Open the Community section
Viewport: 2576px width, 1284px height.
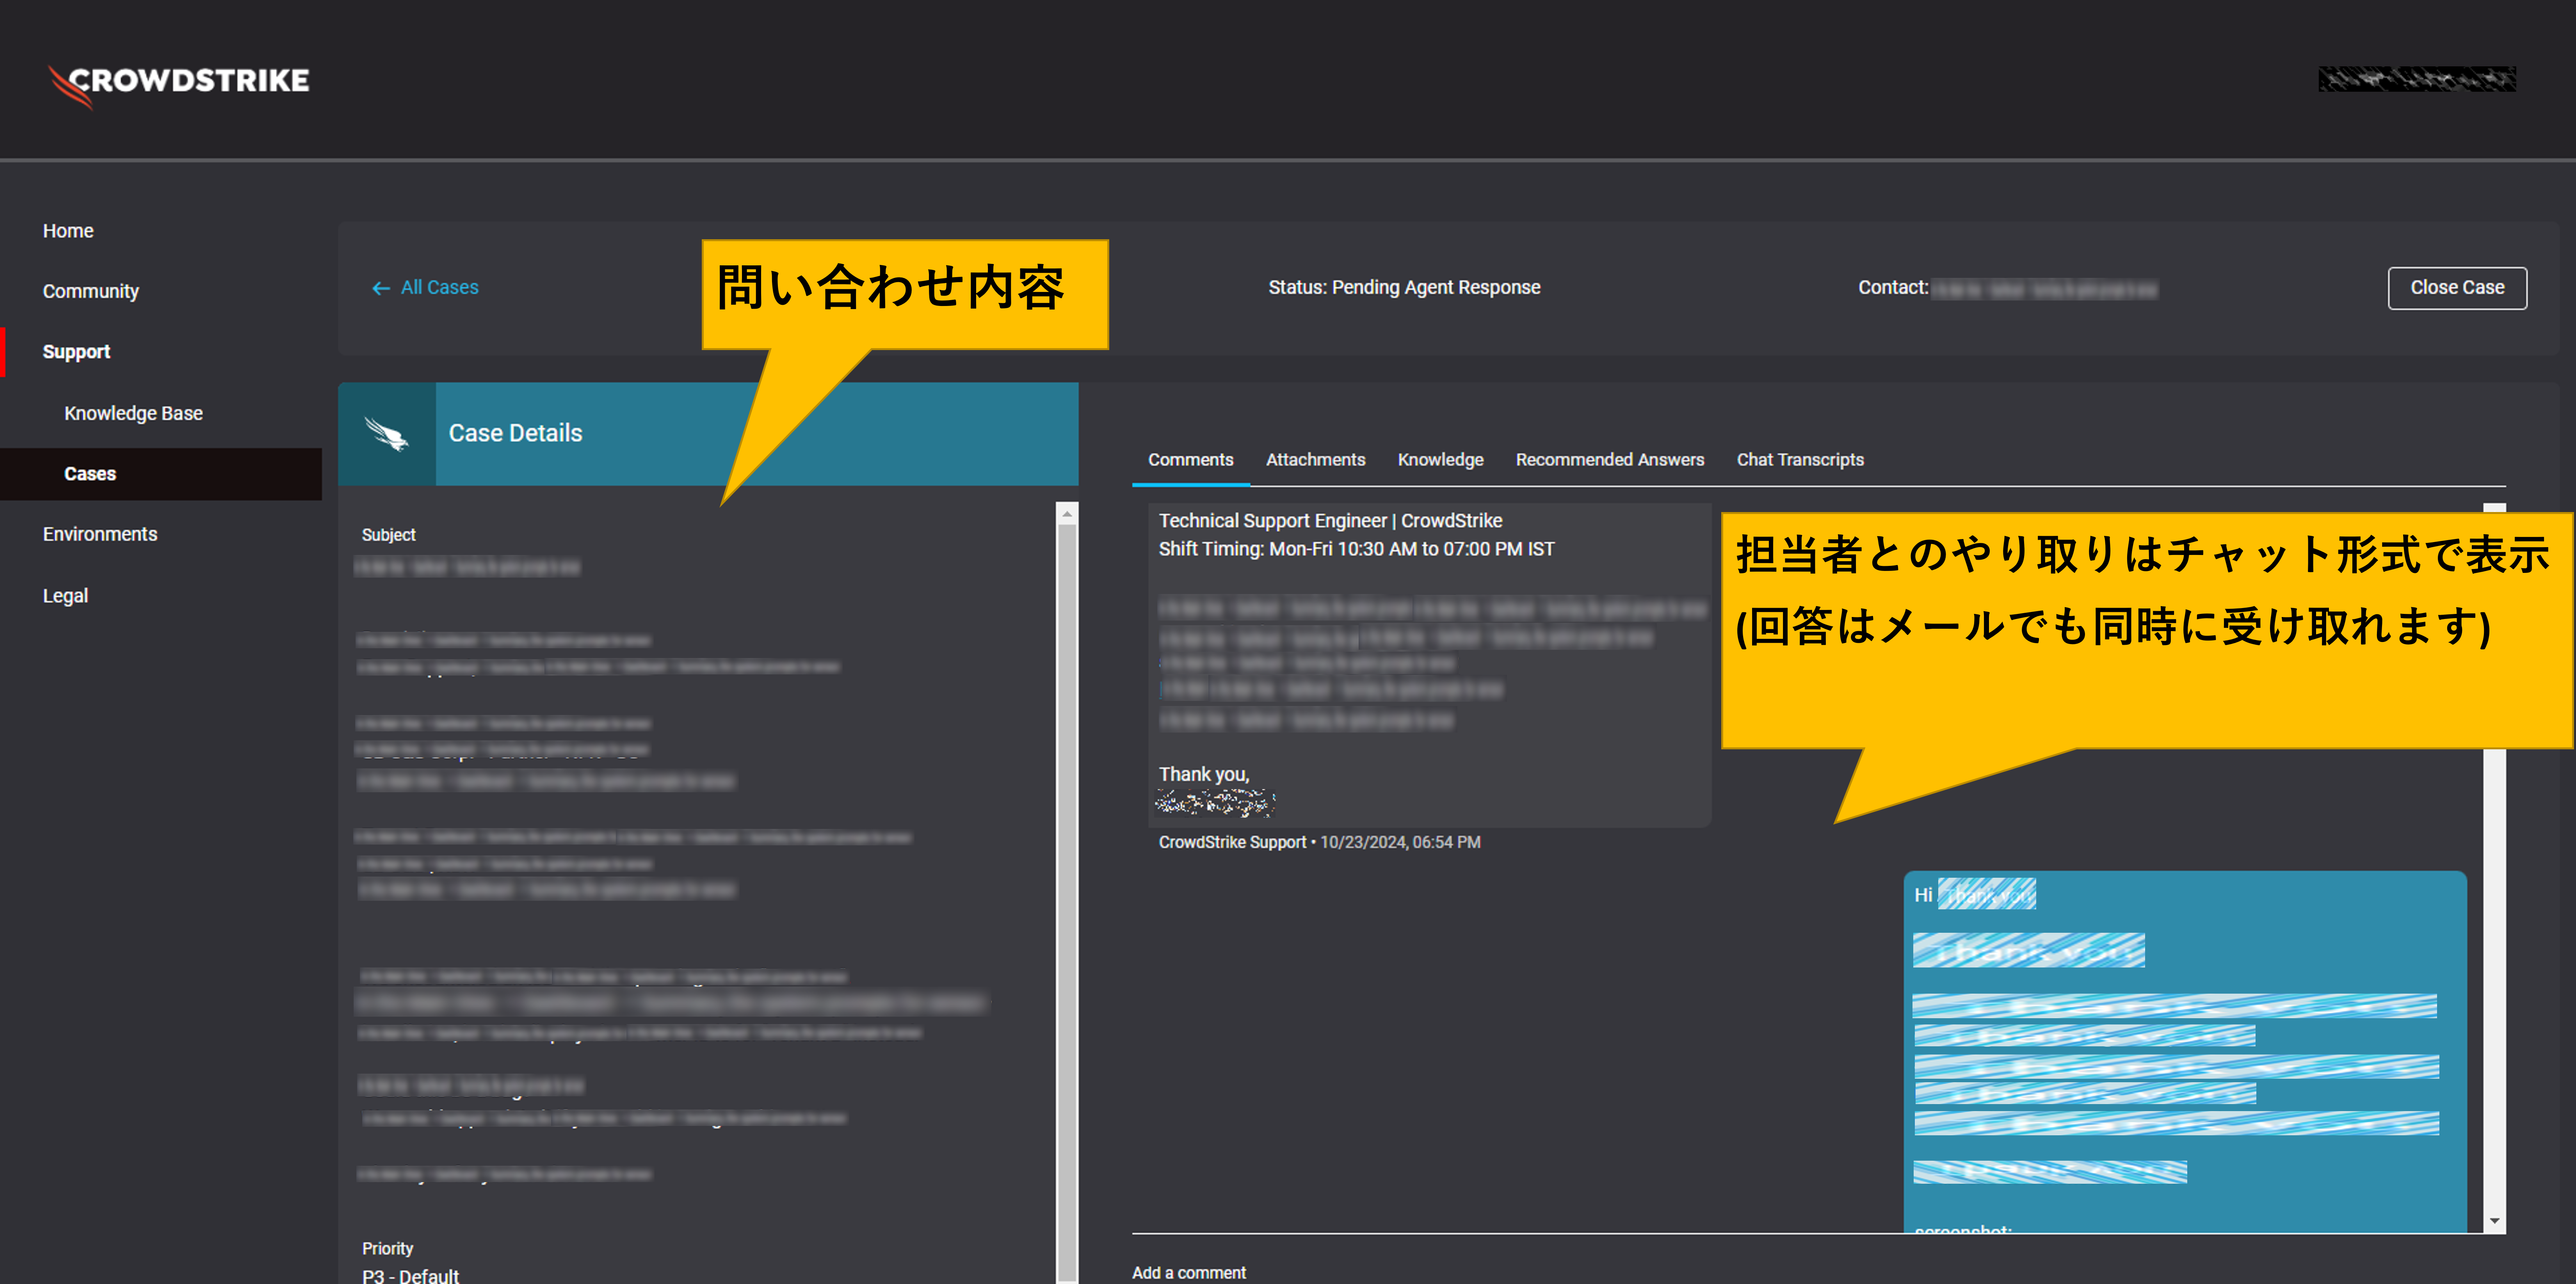(91, 292)
